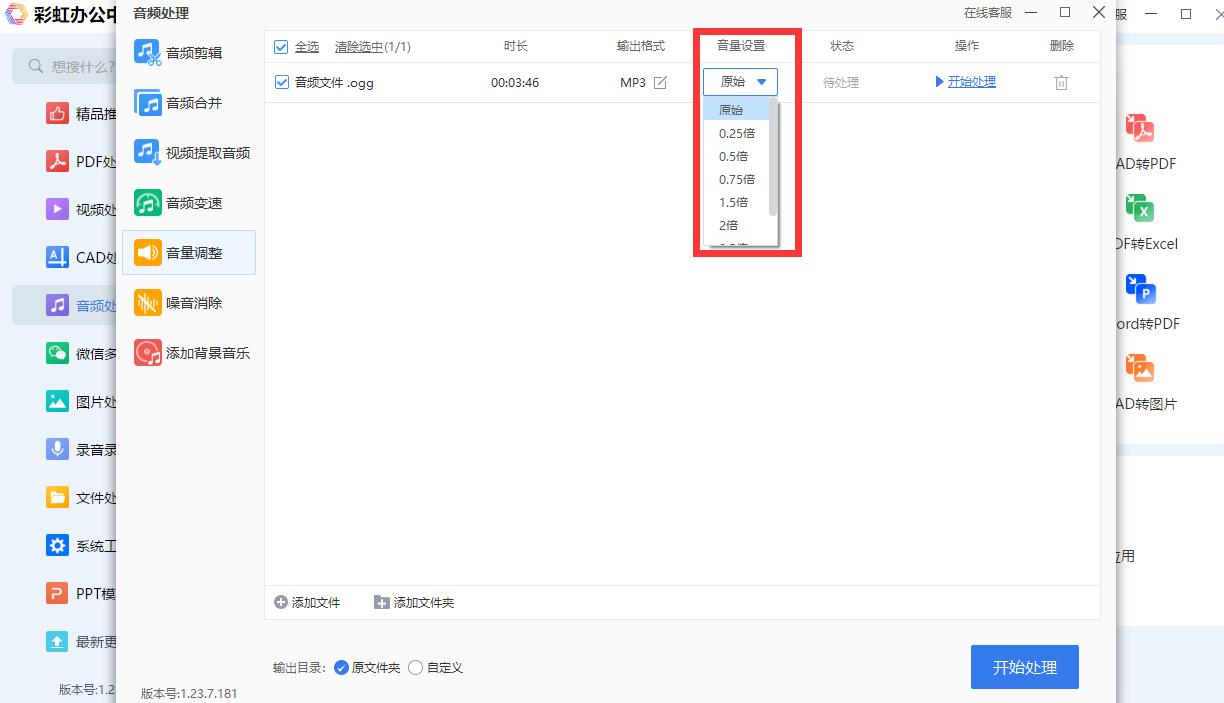The image size is (1224, 703).
Task: Open the 音频剪辑 (audio trim) tool
Action: 189,51
